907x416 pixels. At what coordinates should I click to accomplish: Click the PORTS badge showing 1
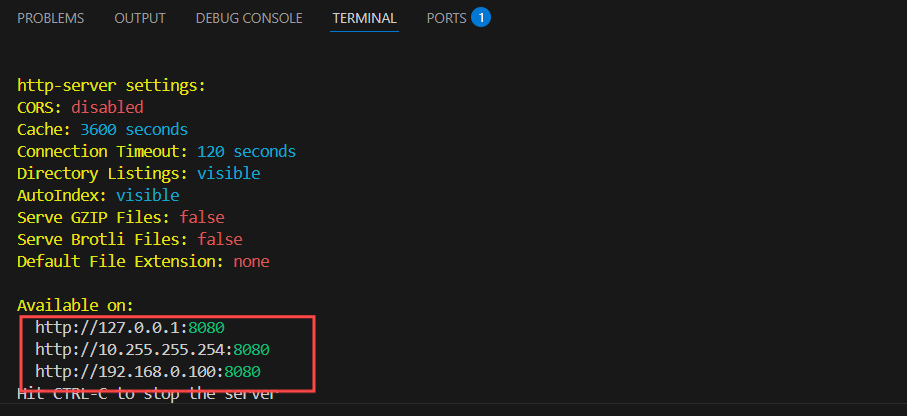point(481,18)
